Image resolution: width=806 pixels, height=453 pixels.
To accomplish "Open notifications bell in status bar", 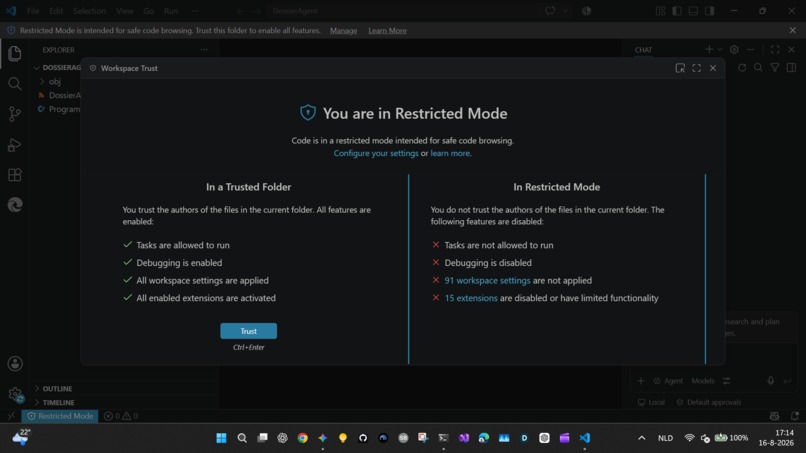I will click(795, 416).
